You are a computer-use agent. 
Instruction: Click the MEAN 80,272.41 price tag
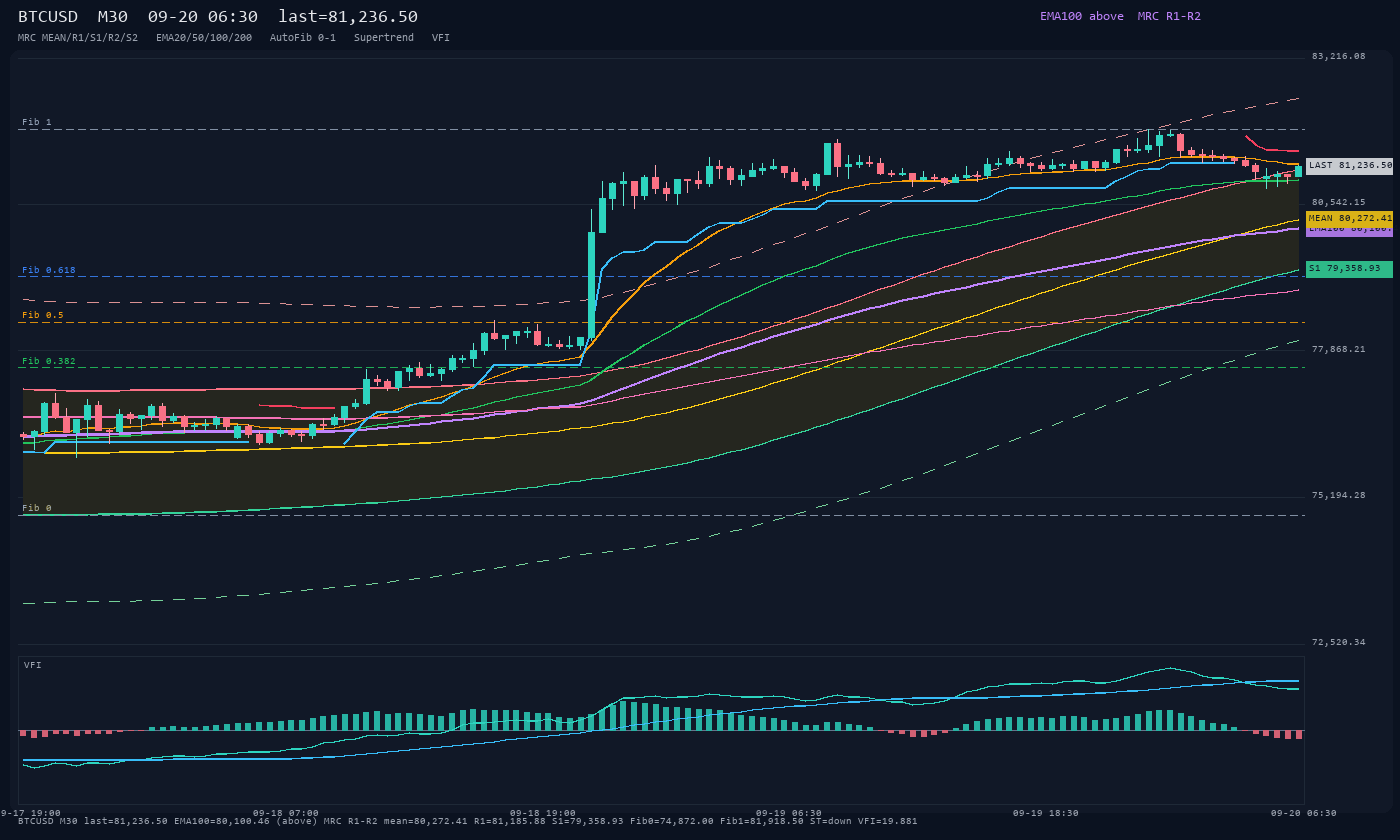coord(1349,218)
